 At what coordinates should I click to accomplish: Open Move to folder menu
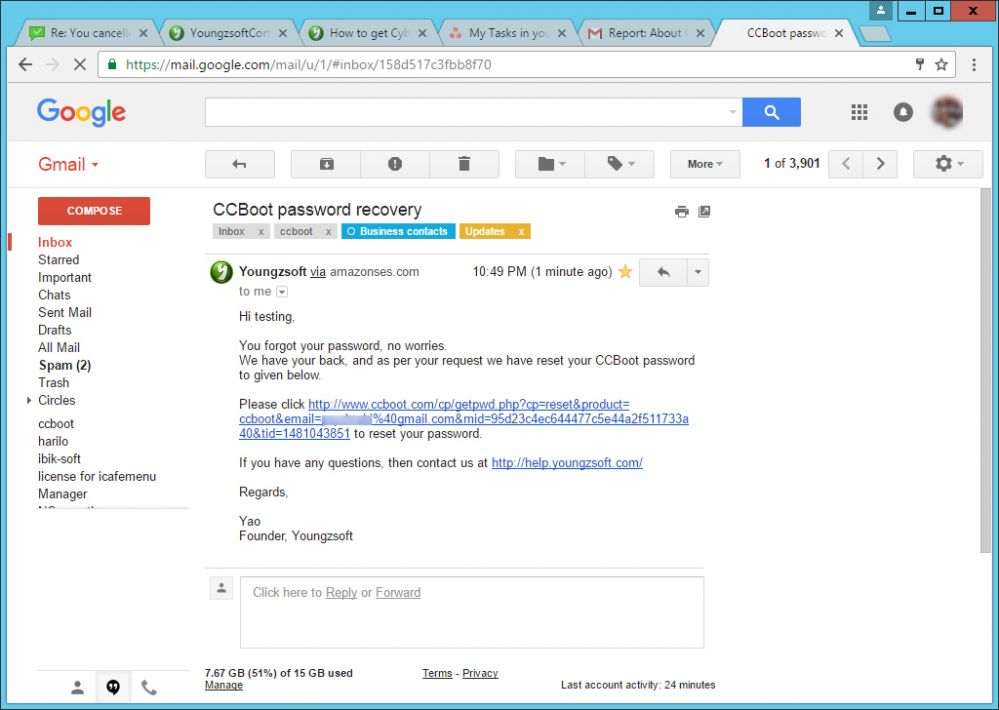click(550, 164)
